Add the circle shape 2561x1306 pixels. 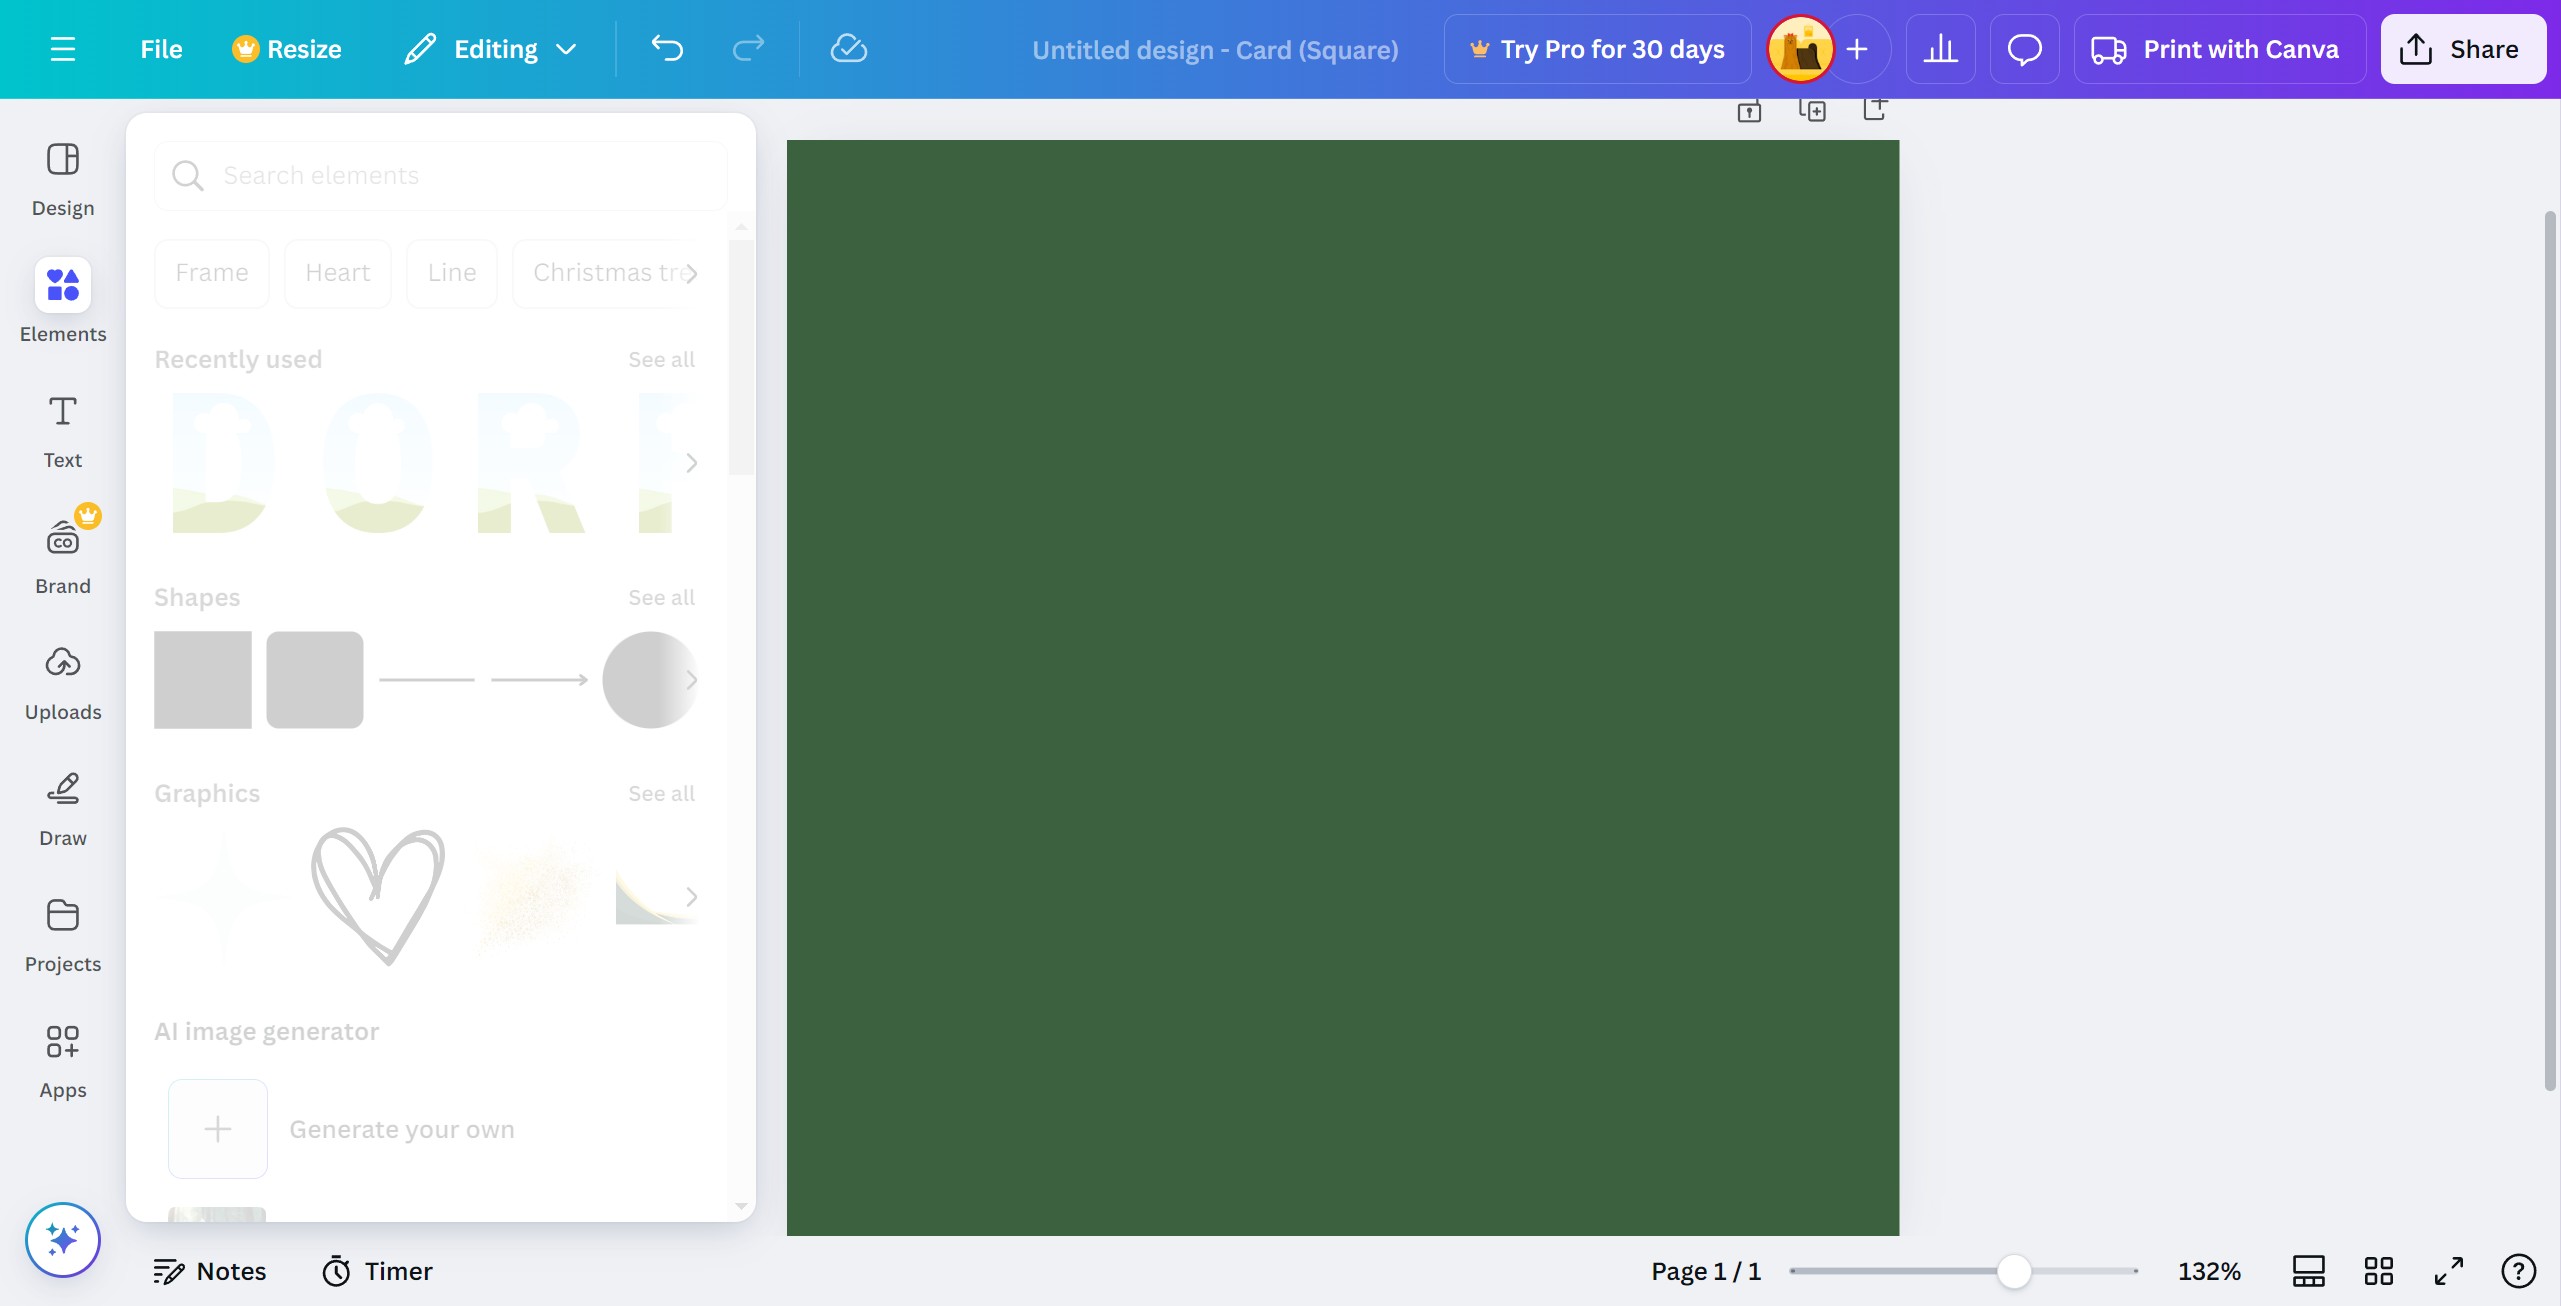[x=651, y=680]
